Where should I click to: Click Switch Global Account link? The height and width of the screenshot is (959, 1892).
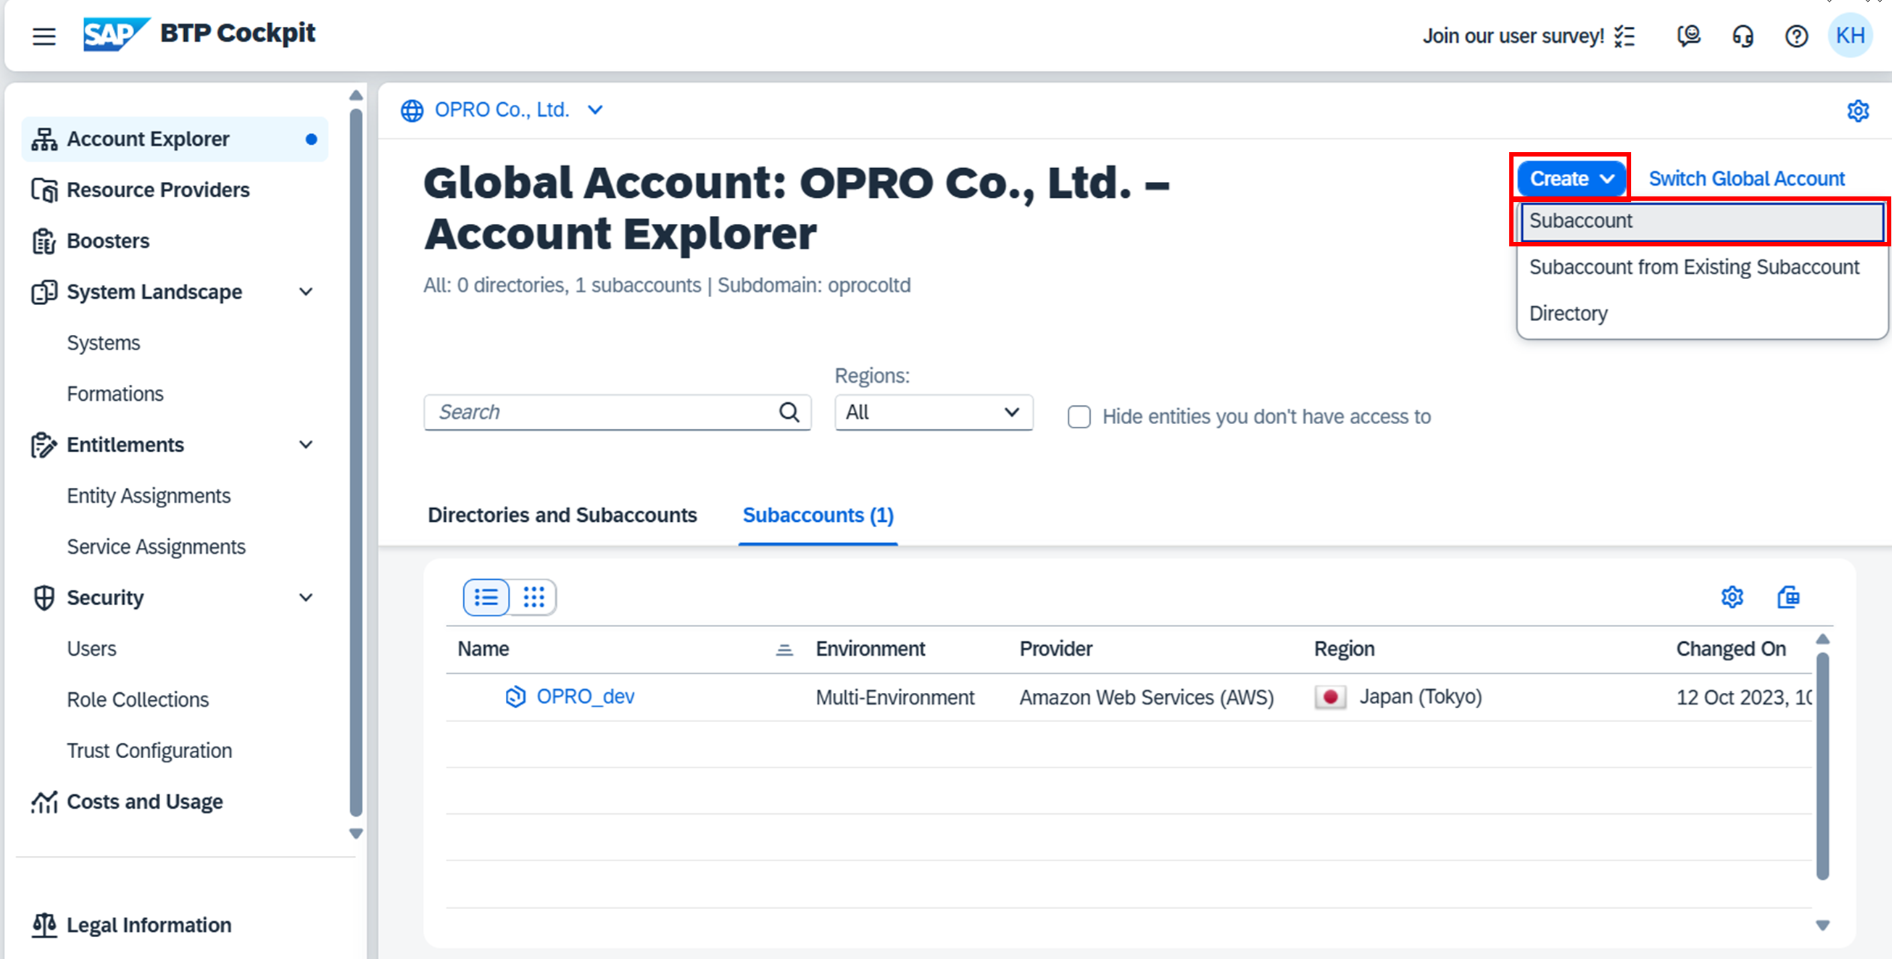pos(1746,179)
